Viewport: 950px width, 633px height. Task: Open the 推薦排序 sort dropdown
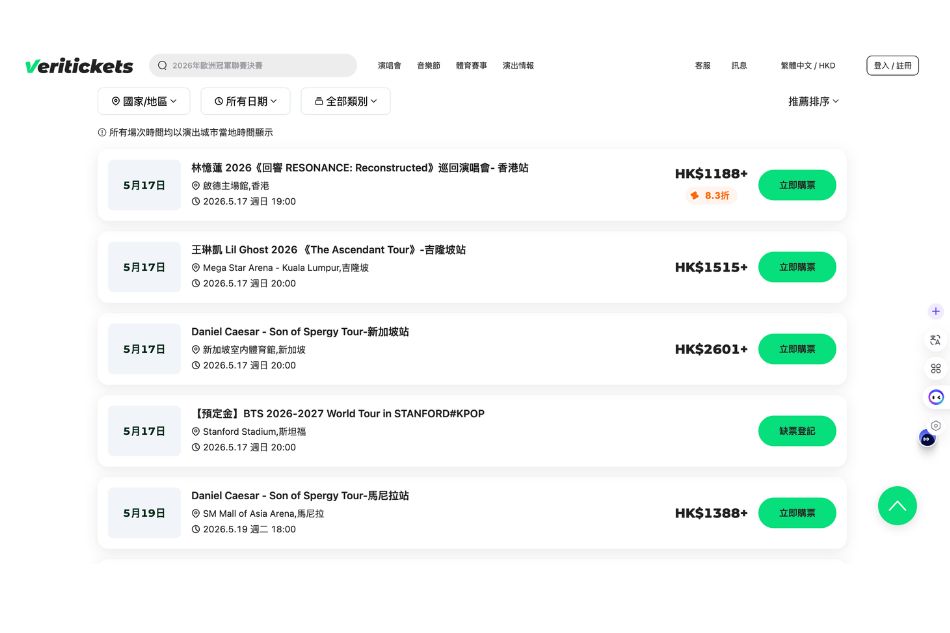(813, 101)
